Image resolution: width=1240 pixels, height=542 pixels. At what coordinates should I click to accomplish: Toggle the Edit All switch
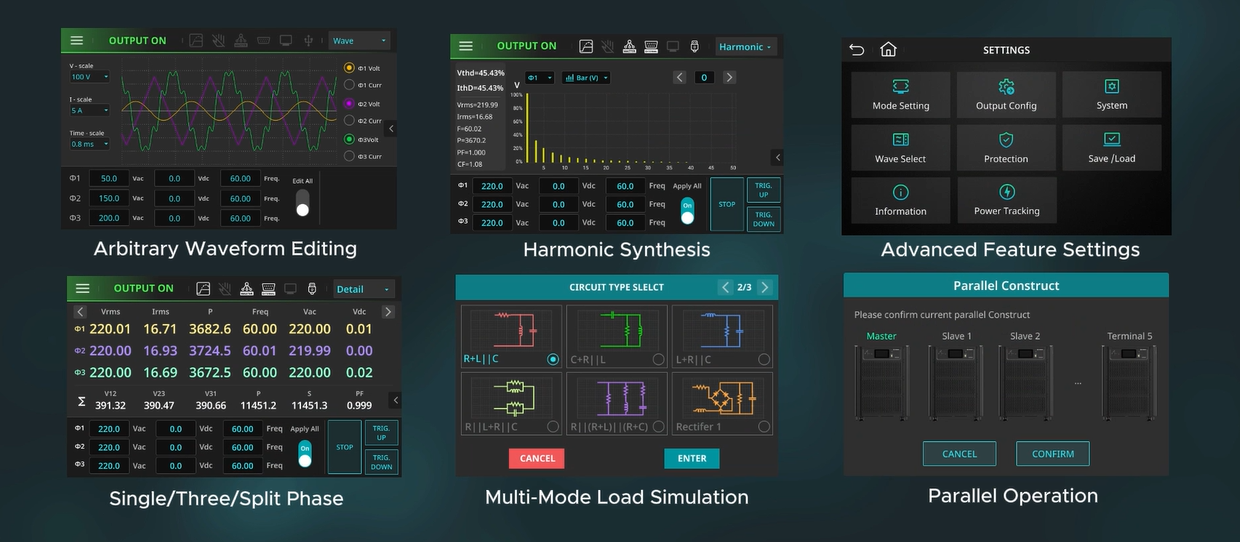click(x=303, y=204)
